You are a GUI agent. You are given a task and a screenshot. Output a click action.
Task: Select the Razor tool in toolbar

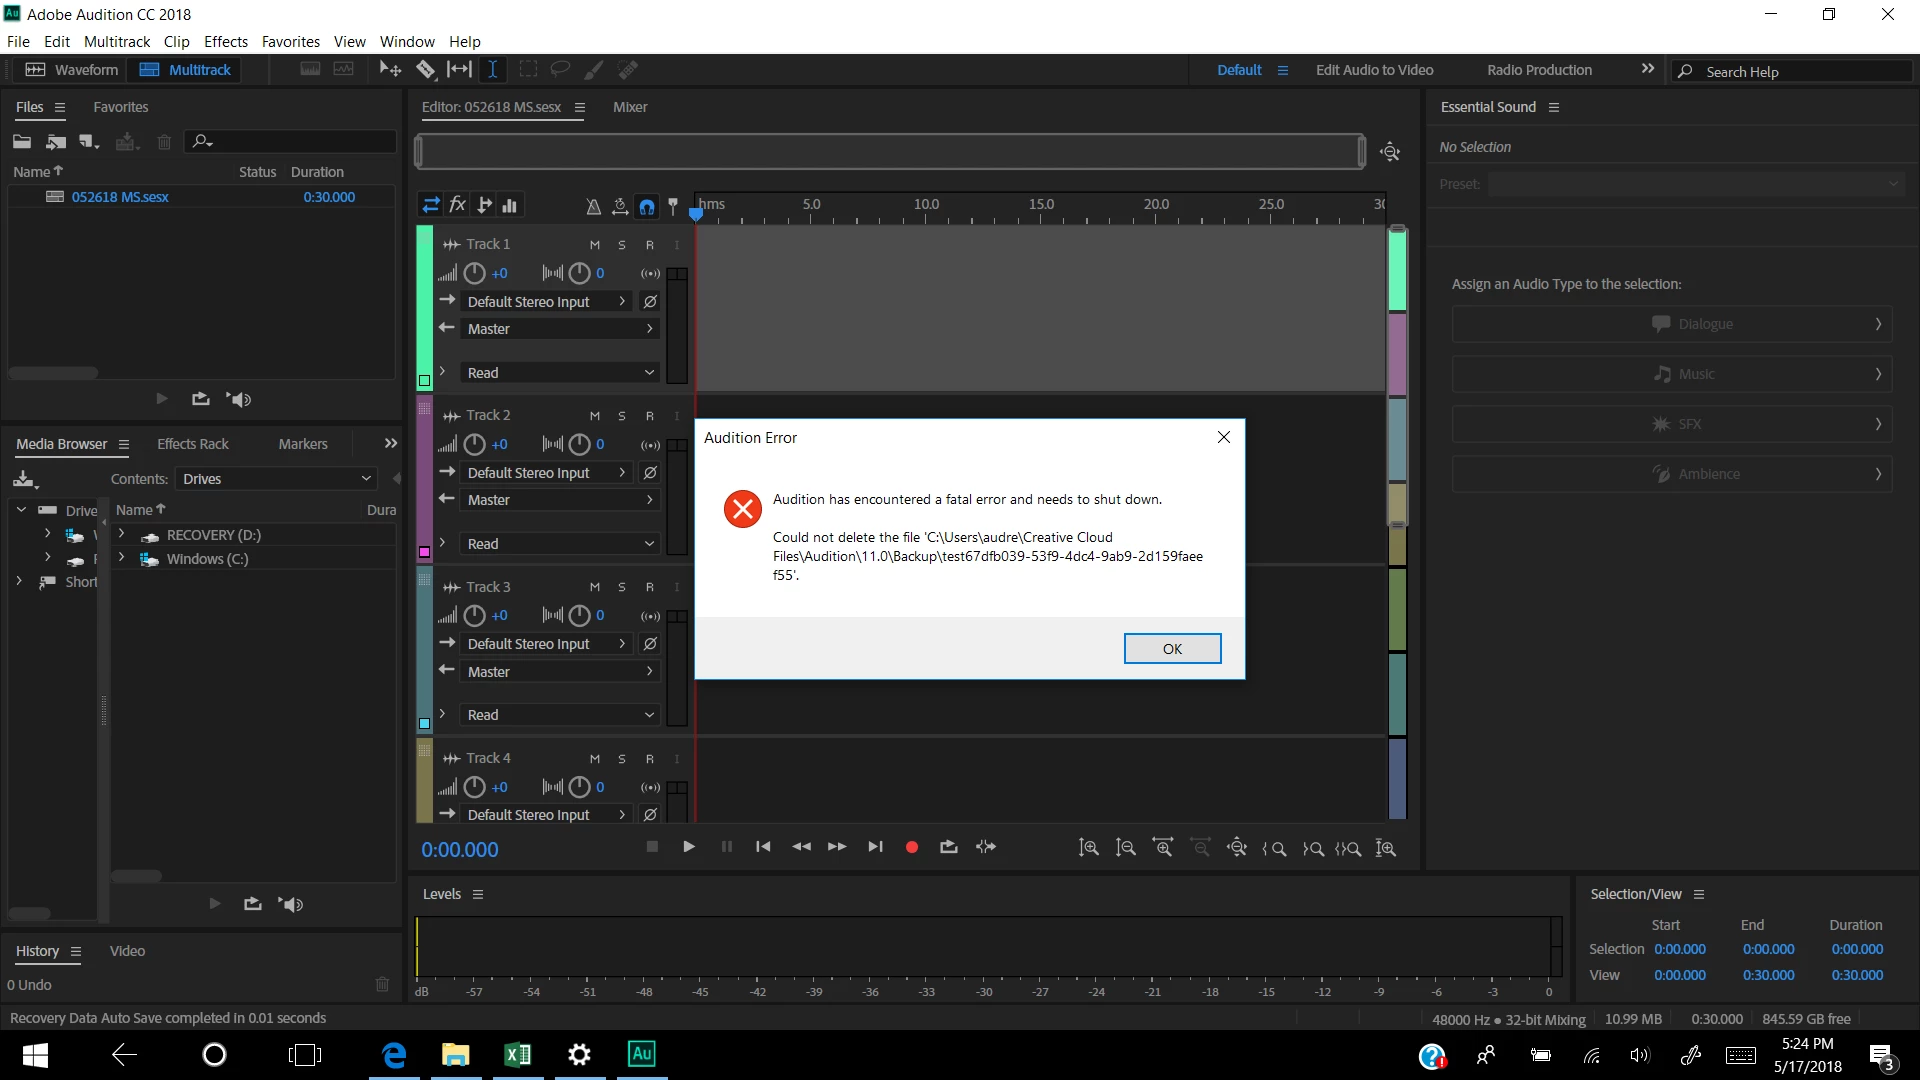coord(426,69)
